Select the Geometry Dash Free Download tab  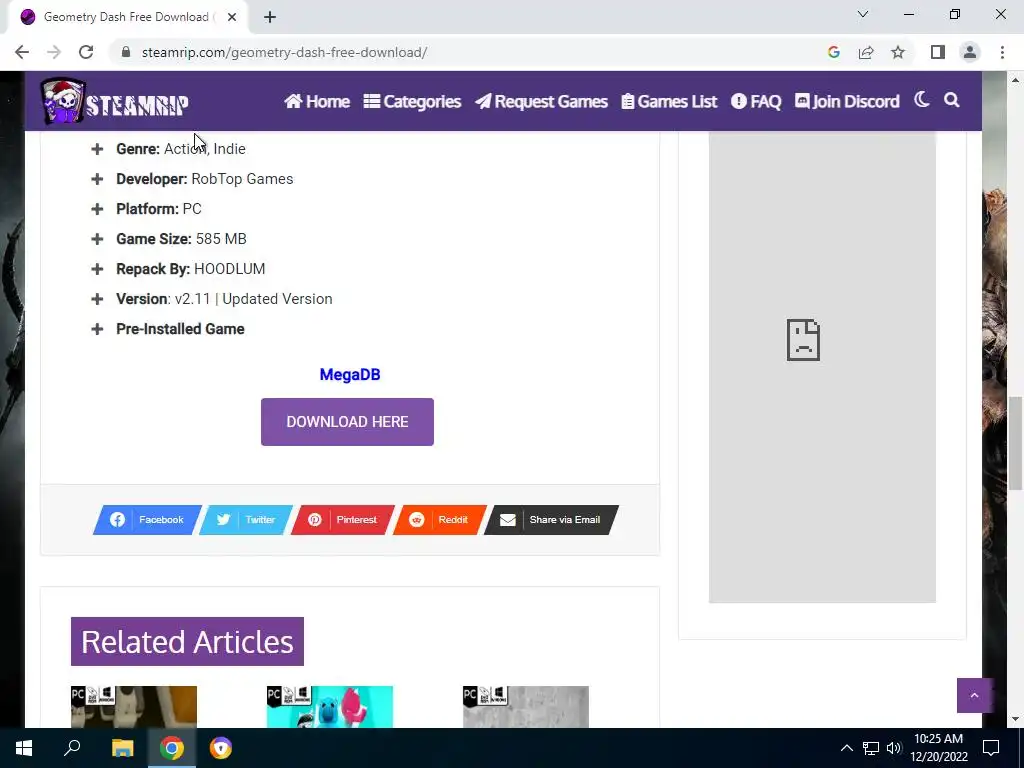pos(127,17)
